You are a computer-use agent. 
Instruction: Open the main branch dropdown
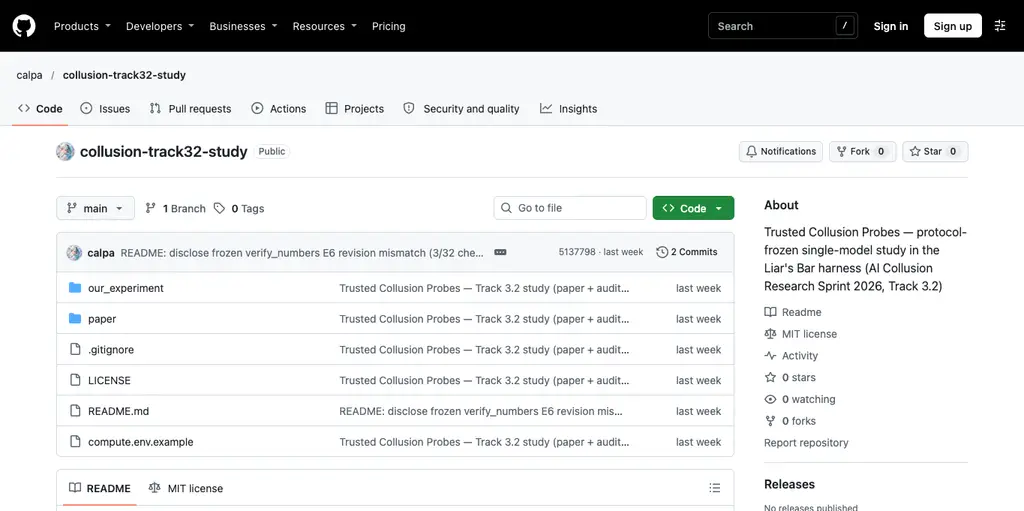tap(95, 208)
